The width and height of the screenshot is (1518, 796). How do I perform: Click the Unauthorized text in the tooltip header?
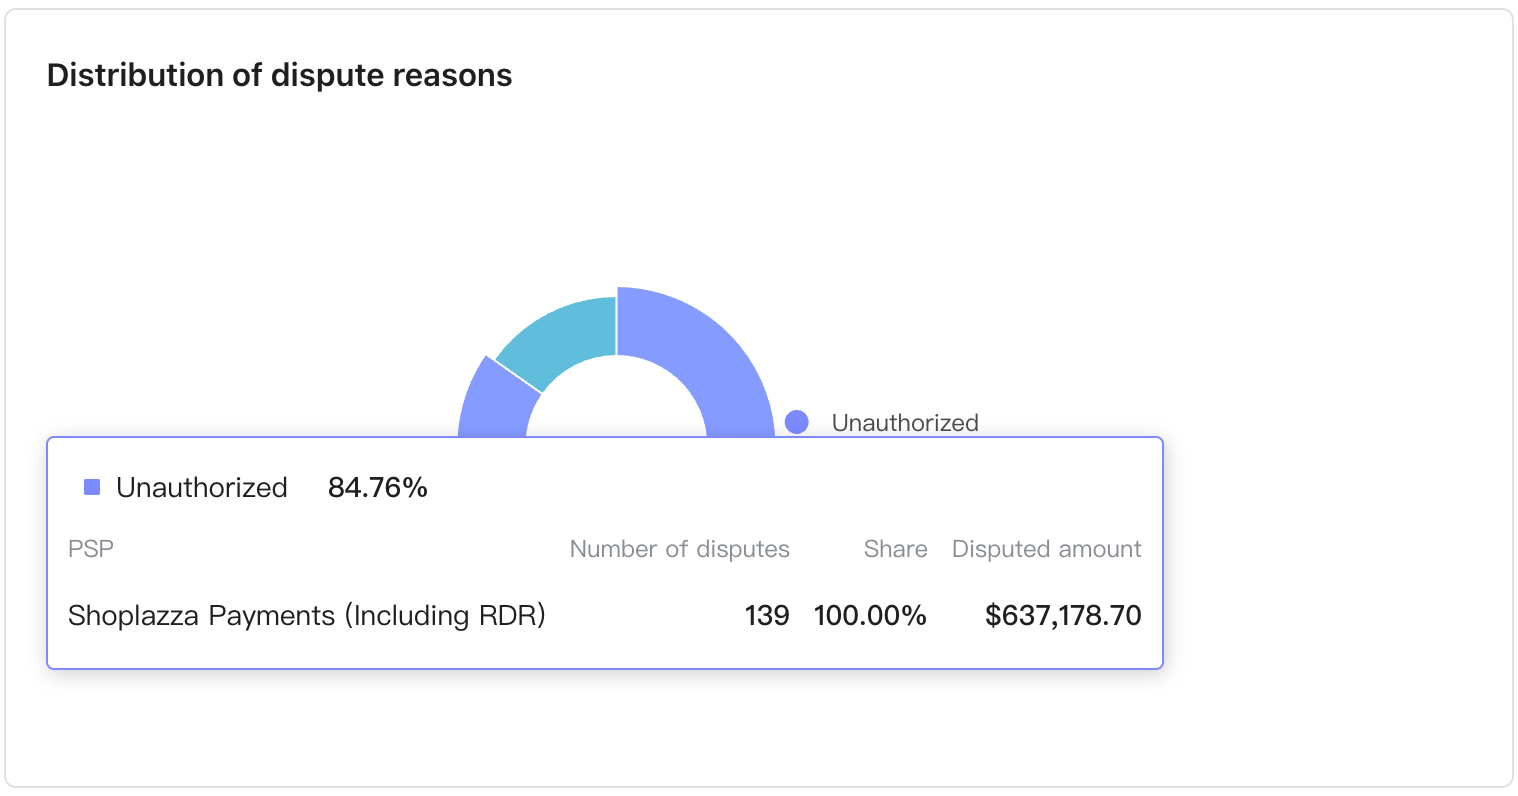tap(201, 487)
